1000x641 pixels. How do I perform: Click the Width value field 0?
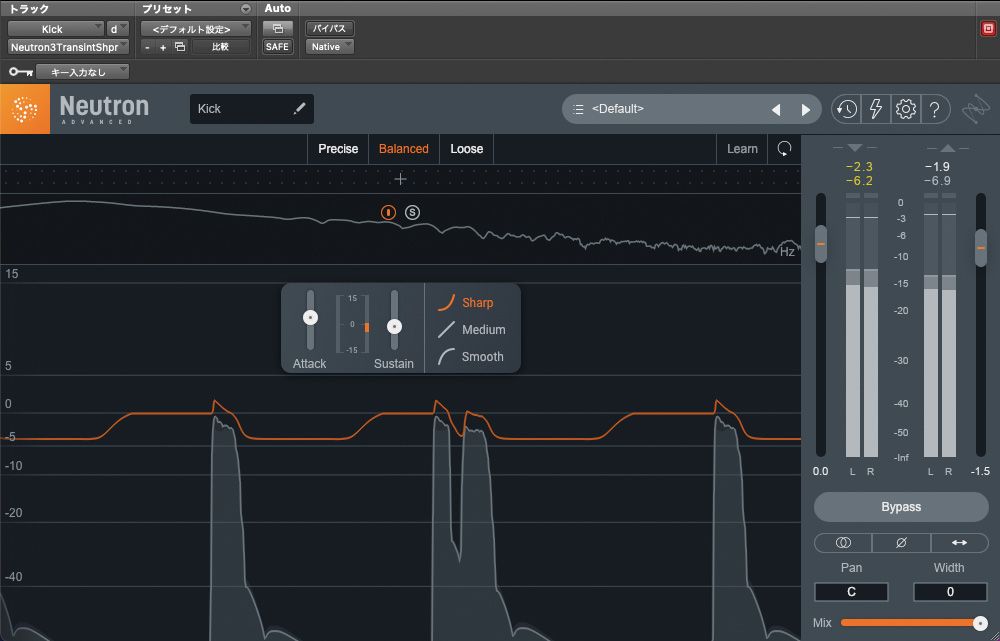tap(950, 592)
